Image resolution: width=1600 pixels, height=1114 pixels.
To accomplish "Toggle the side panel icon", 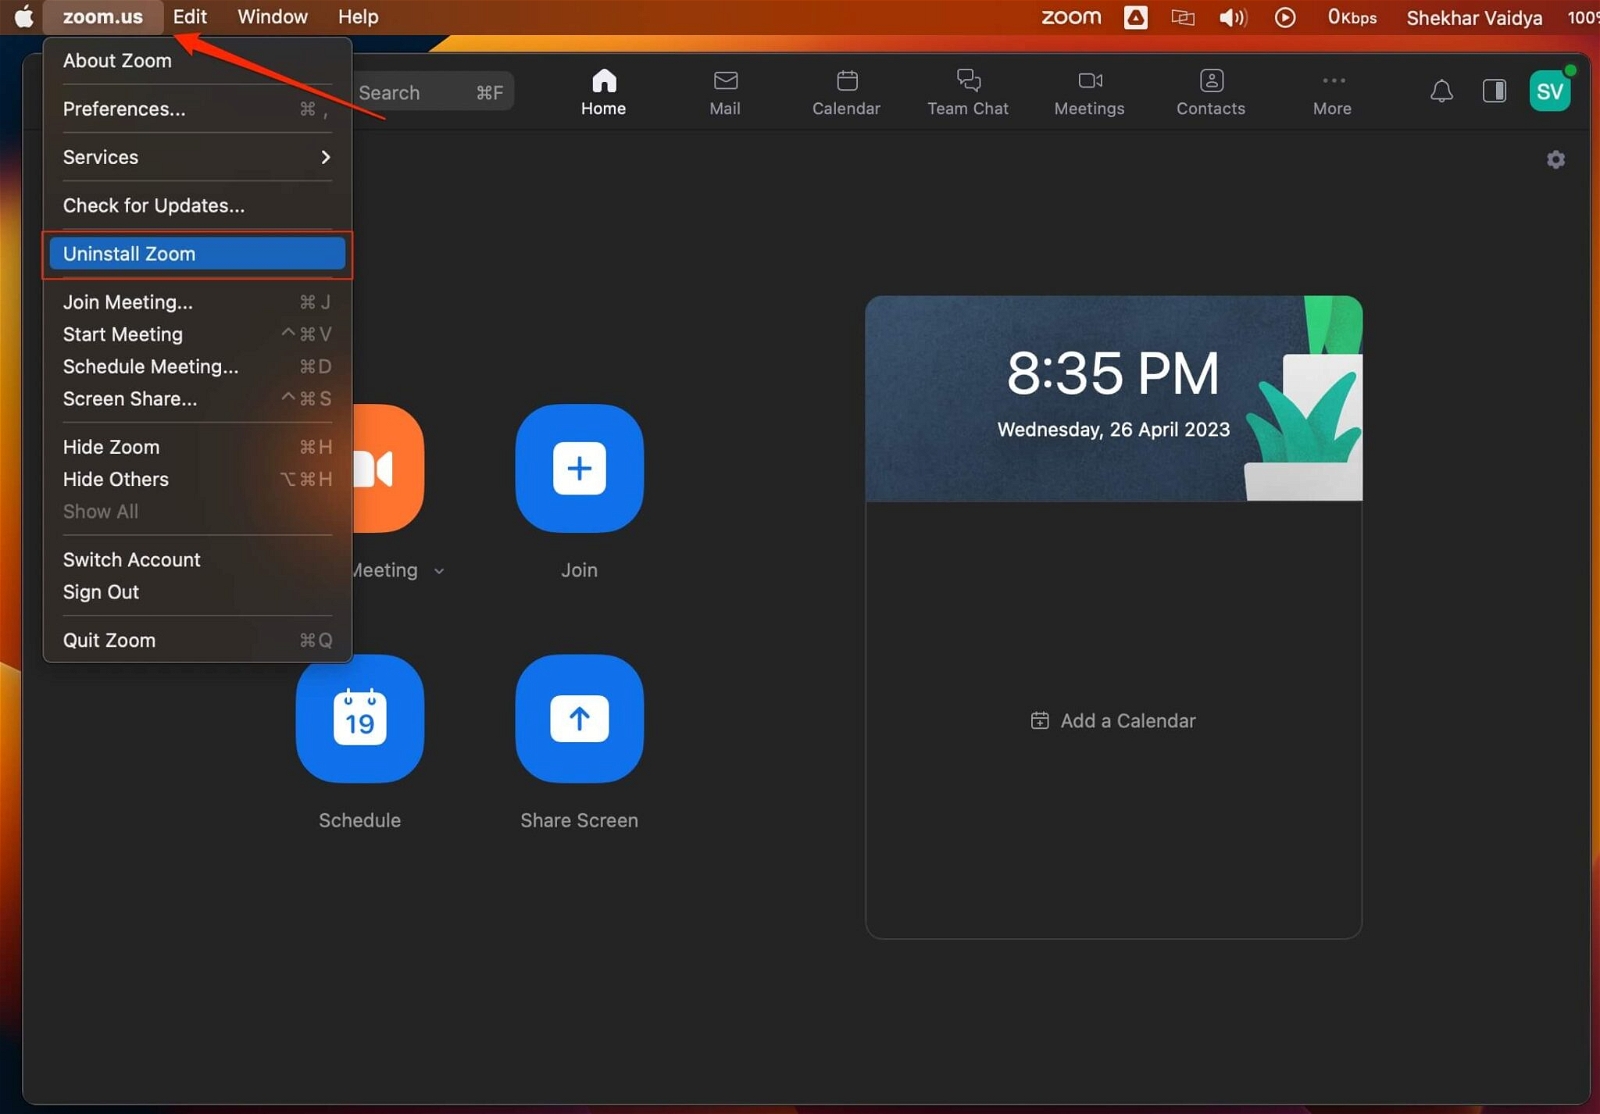I will point(1494,91).
